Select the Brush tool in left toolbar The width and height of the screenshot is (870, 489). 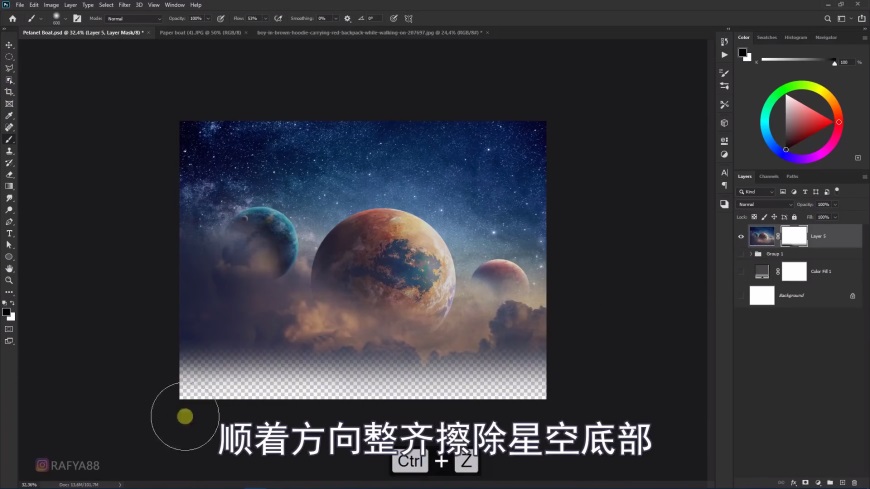(x=9, y=139)
